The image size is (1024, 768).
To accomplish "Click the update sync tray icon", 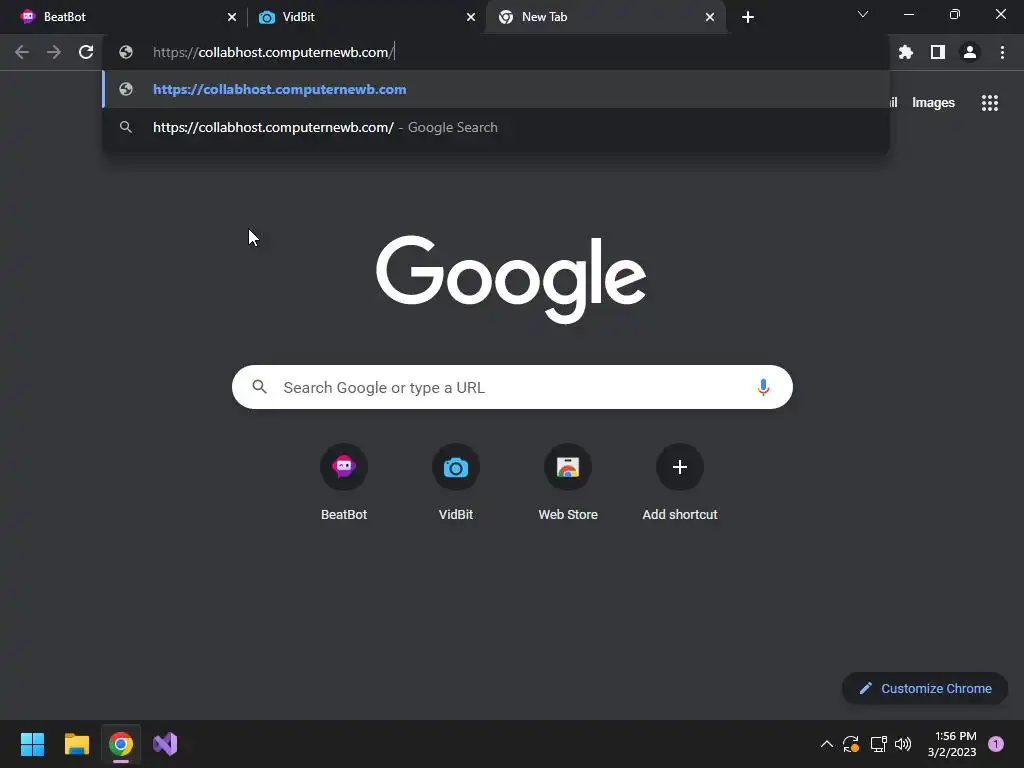I will click(851, 744).
